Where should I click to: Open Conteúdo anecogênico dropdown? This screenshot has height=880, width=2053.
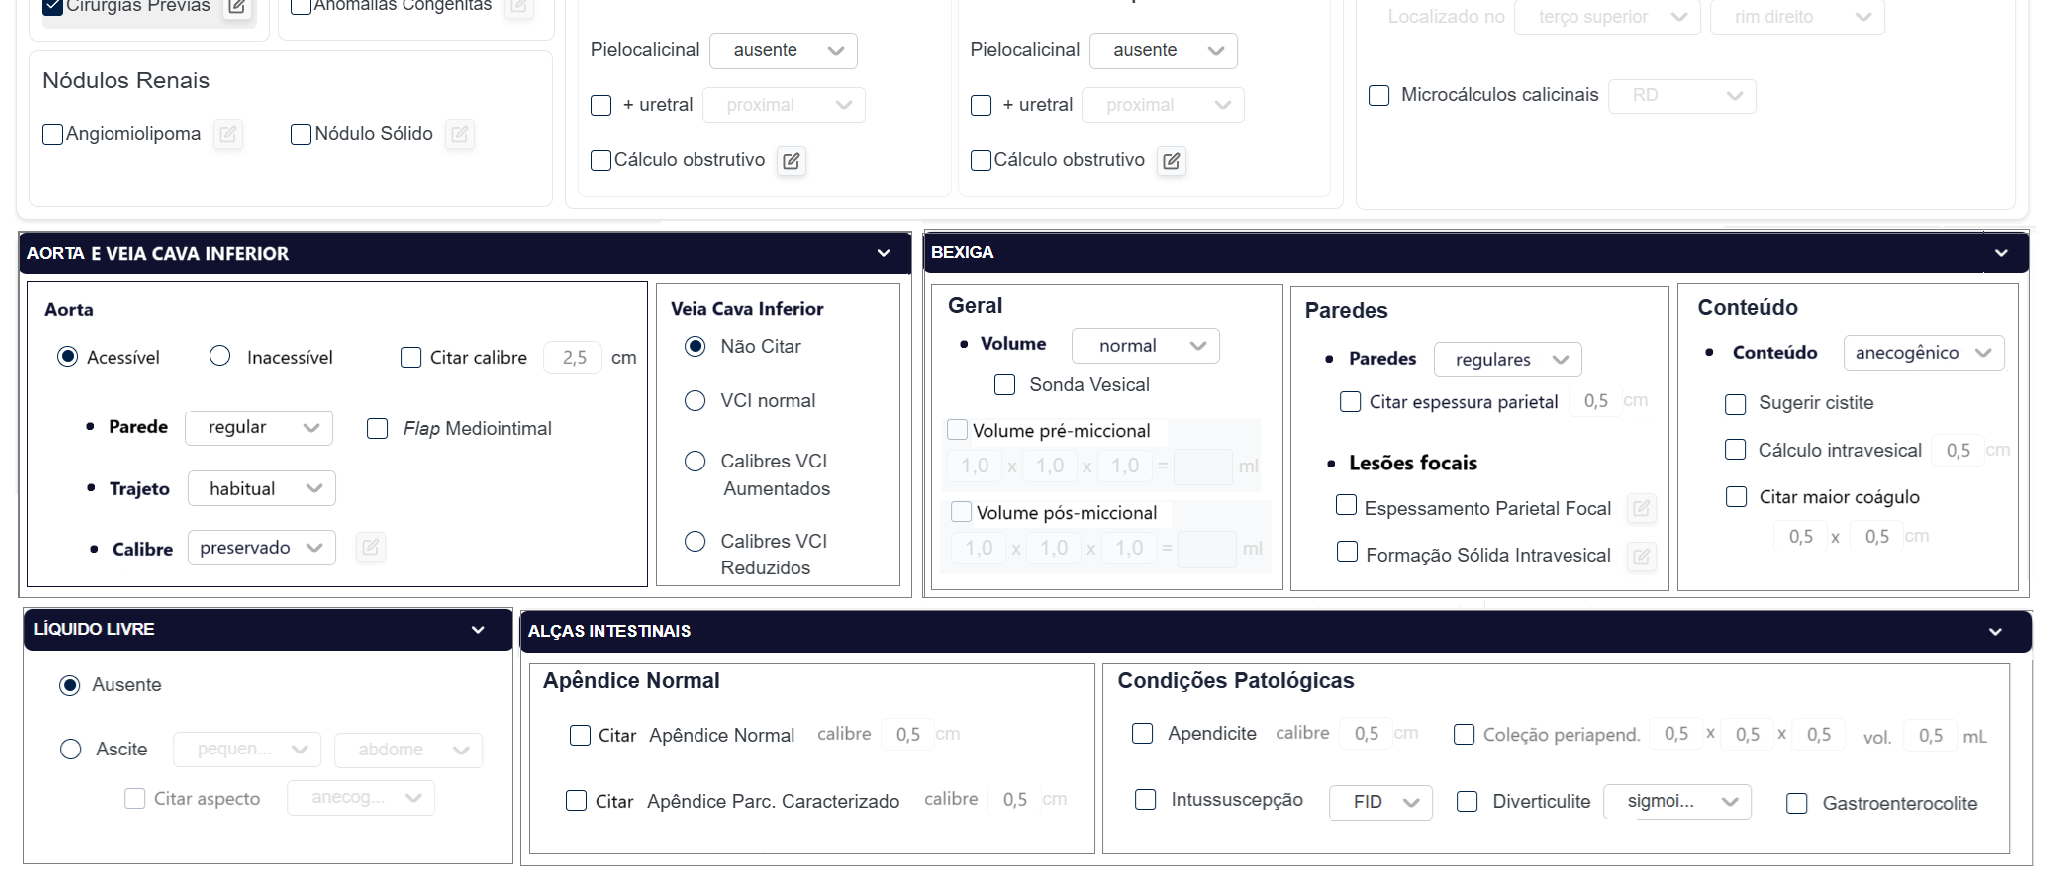click(x=1923, y=353)
